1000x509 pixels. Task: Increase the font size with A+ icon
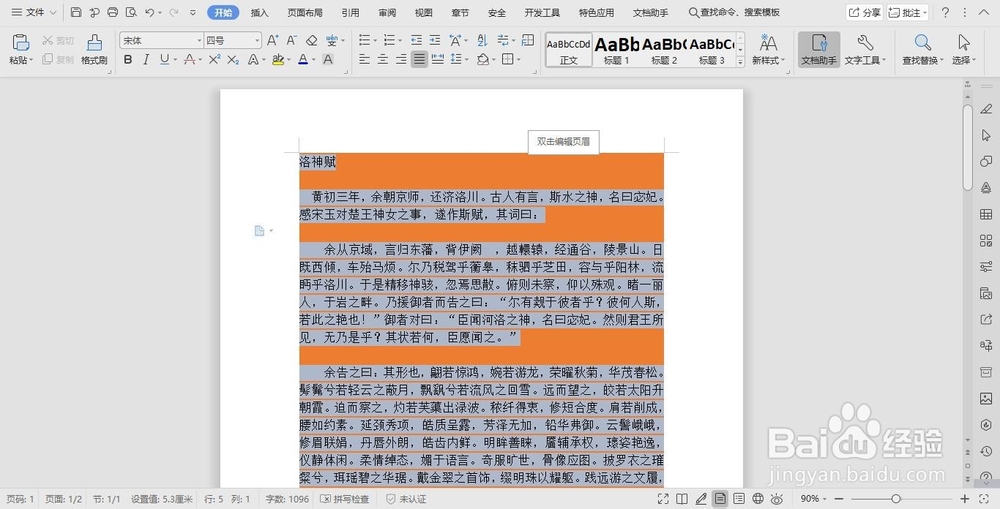[x=272, y=40]
